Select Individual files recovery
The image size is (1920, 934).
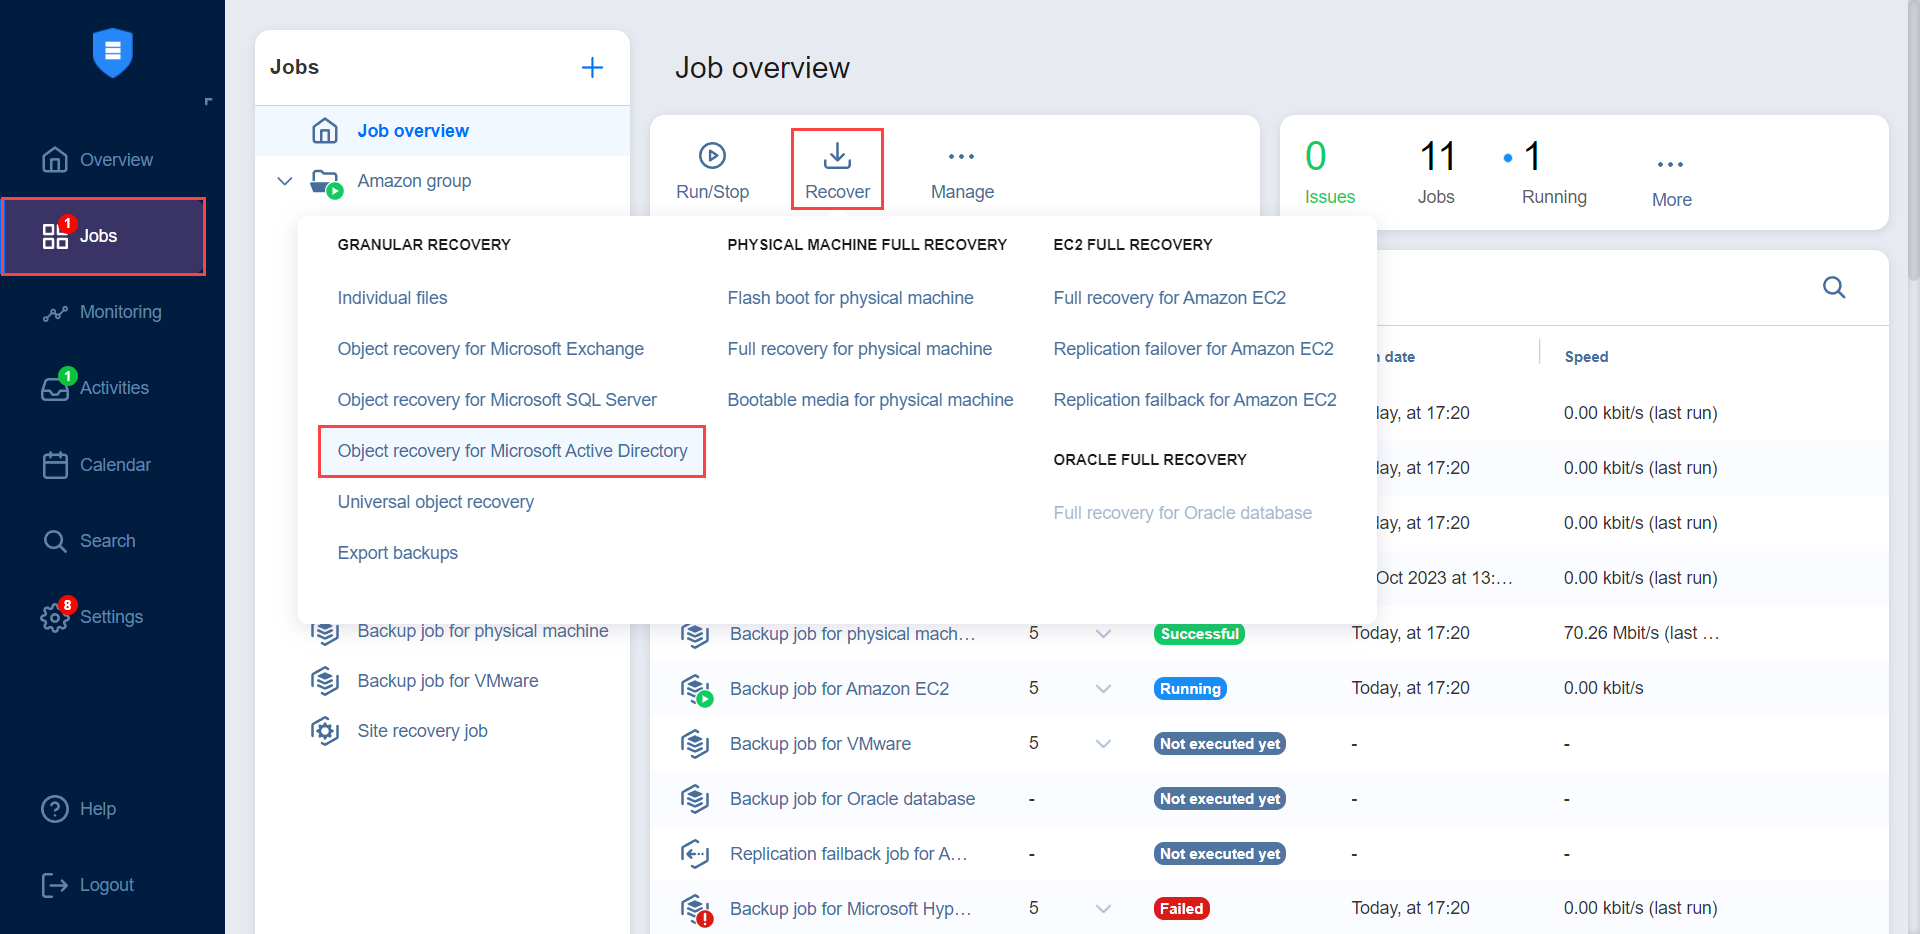tap(392, 298)
